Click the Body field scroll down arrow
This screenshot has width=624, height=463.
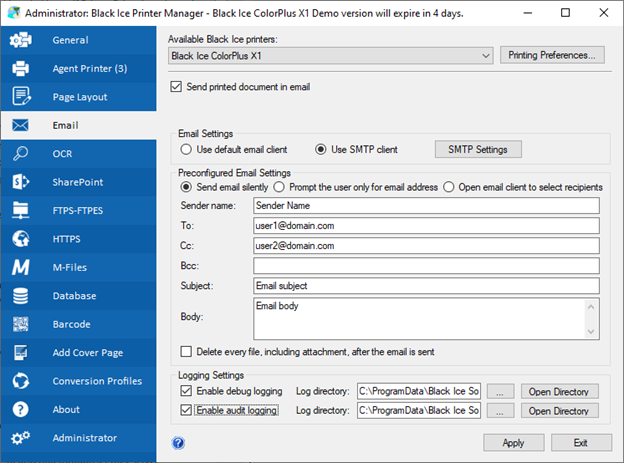pos(591,332)
